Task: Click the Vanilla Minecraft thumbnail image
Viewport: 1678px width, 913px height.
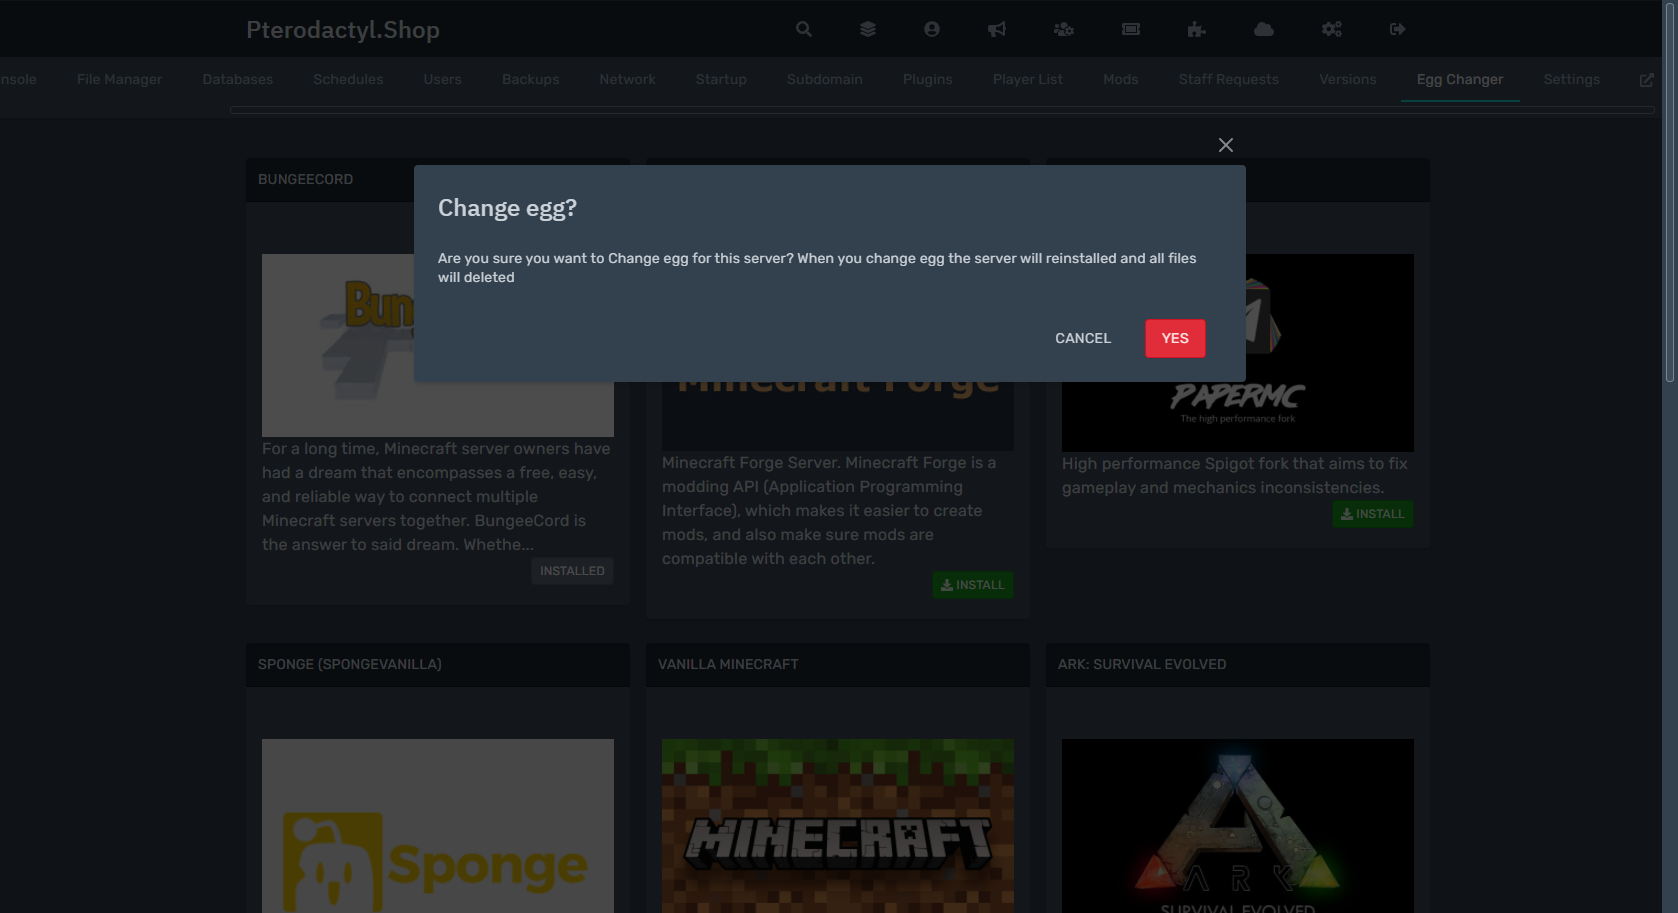Action: 837,825
